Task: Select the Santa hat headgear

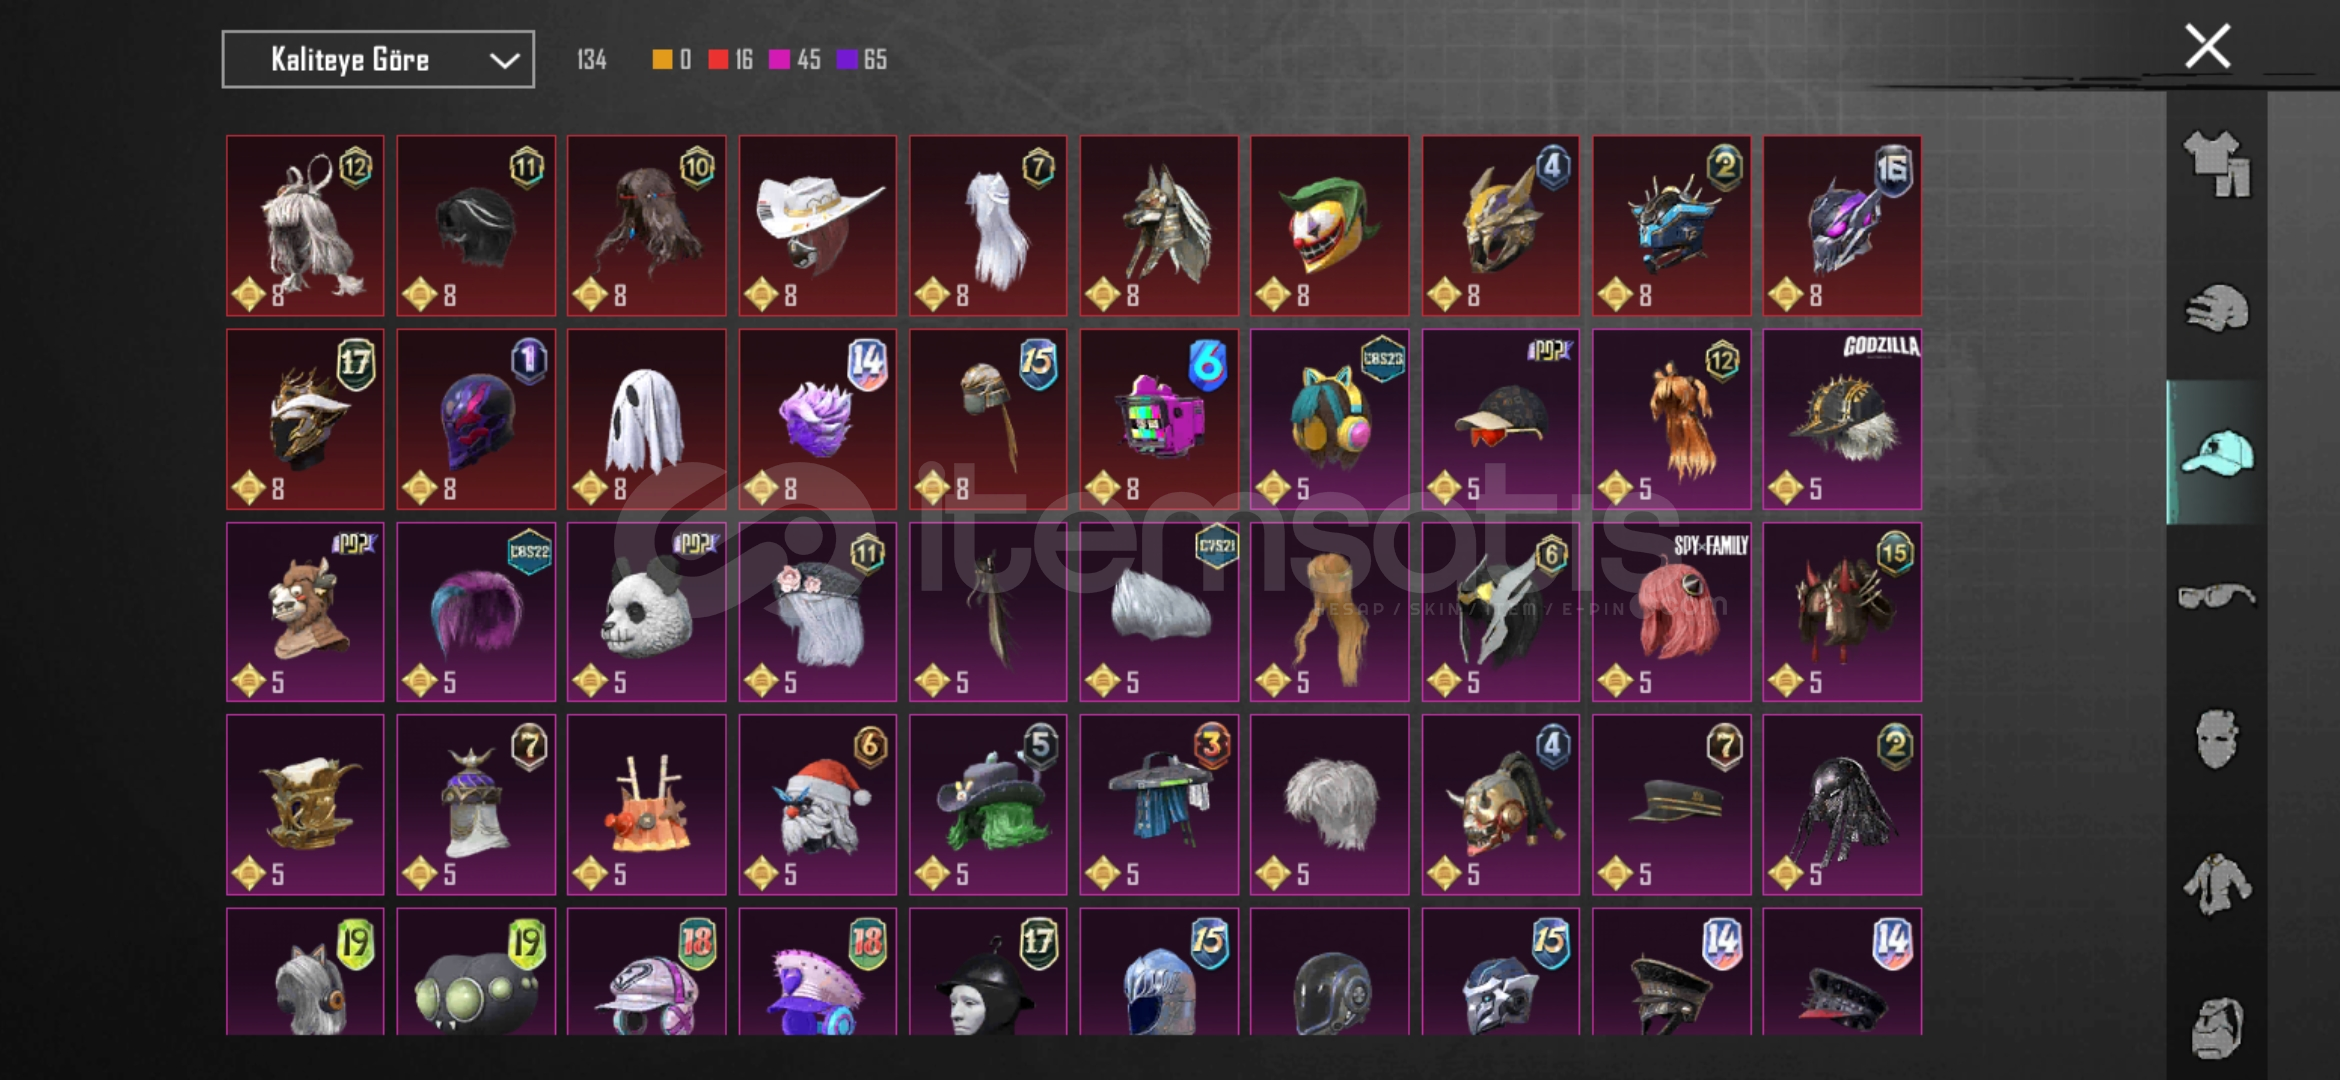Action: [x=817, y=804]
